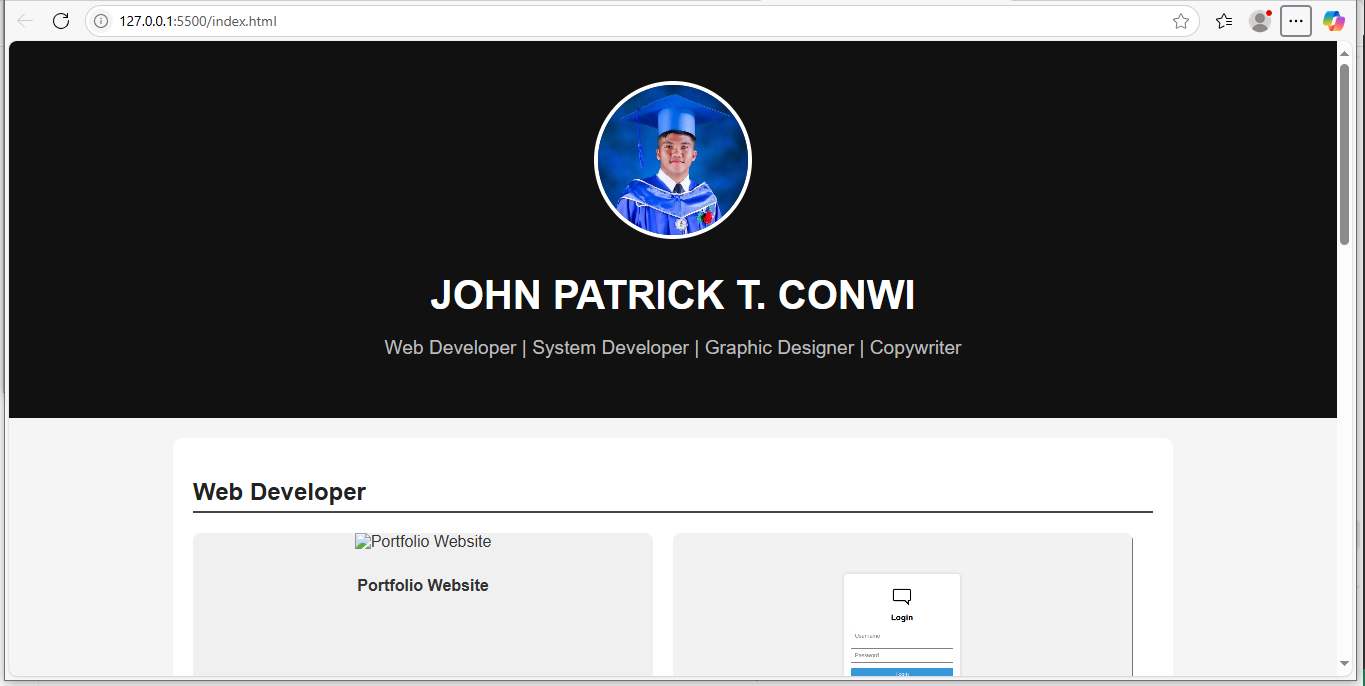The height and width of the screenshot is (686, 1365).
Task: Add this page to favorites star
Action: coord(1181,21)
